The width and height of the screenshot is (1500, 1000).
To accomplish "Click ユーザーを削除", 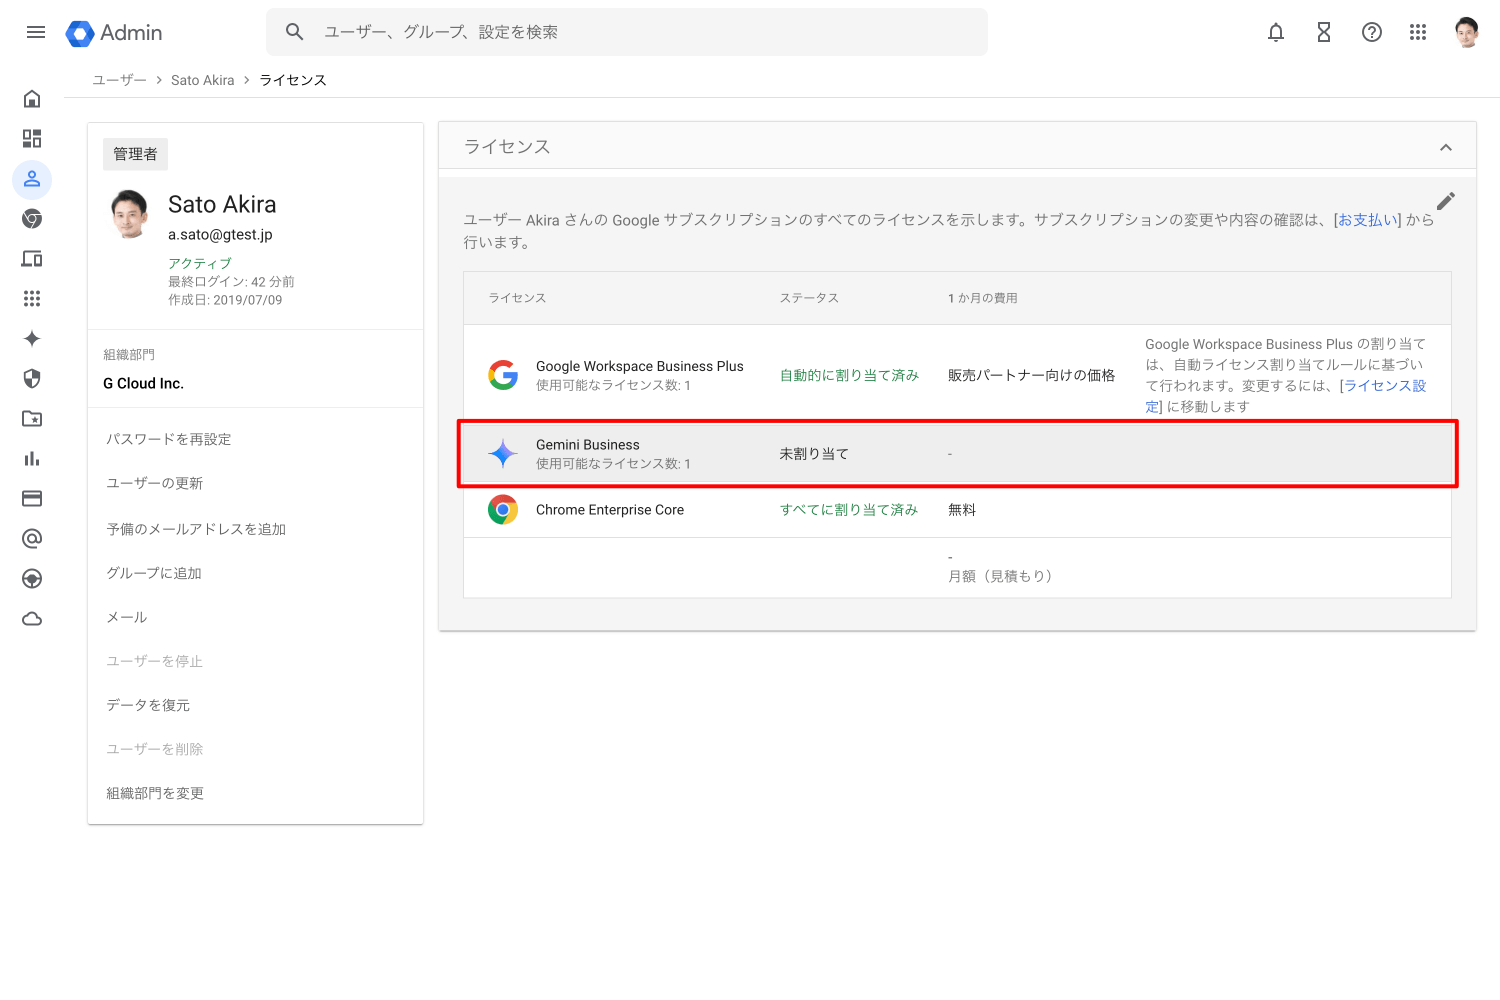I will point(155,749).
